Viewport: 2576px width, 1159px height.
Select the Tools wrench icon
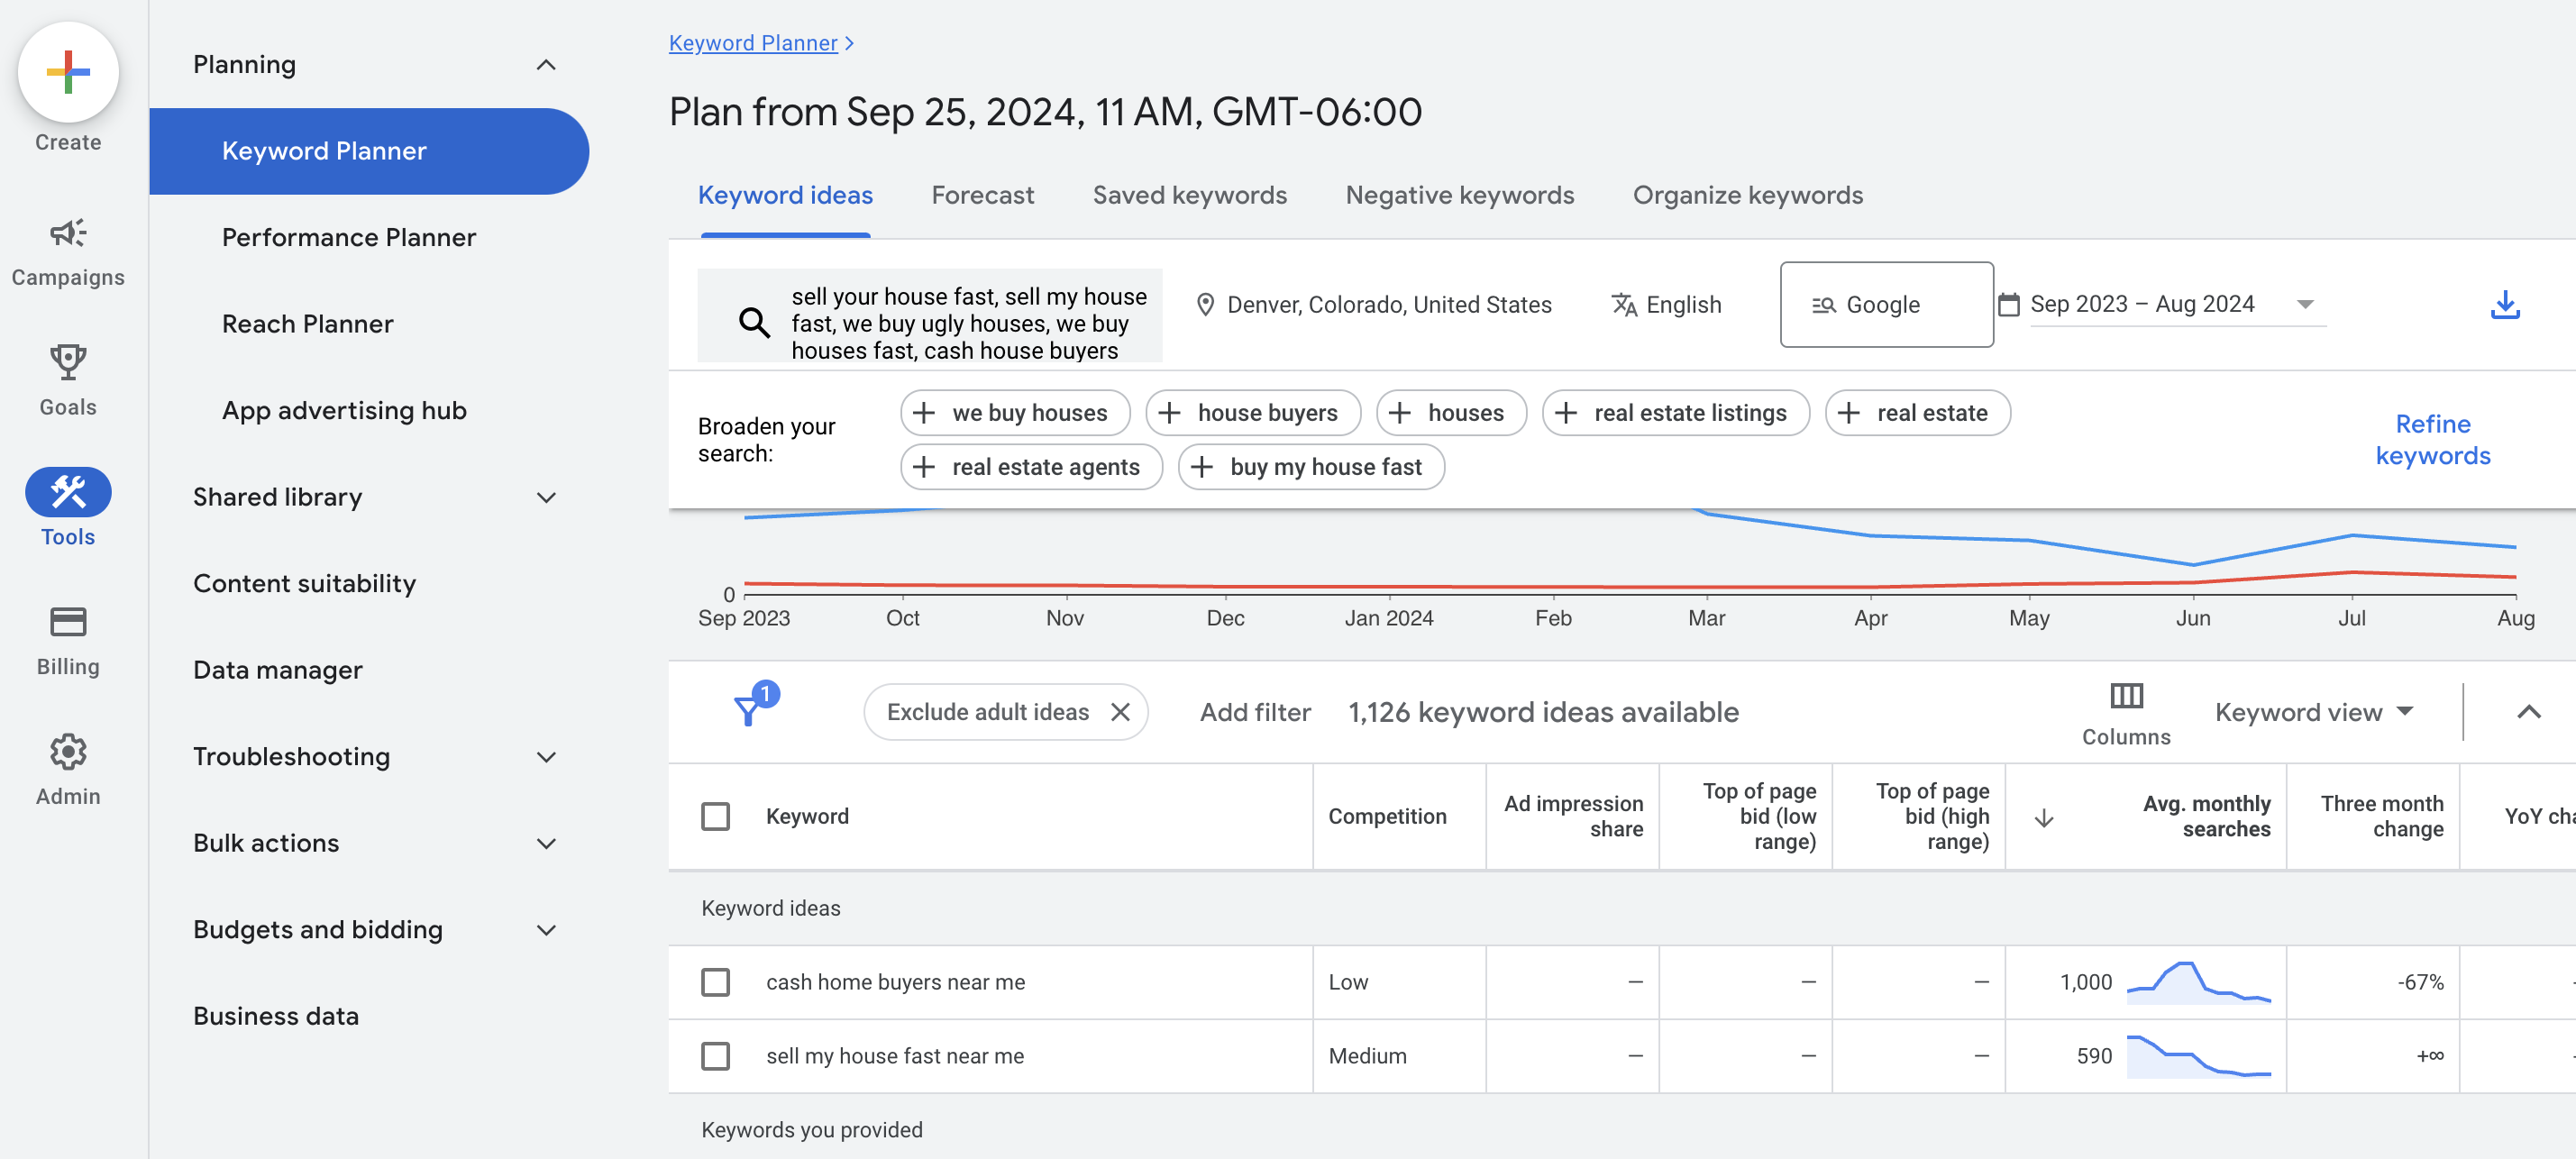point(68,492)
